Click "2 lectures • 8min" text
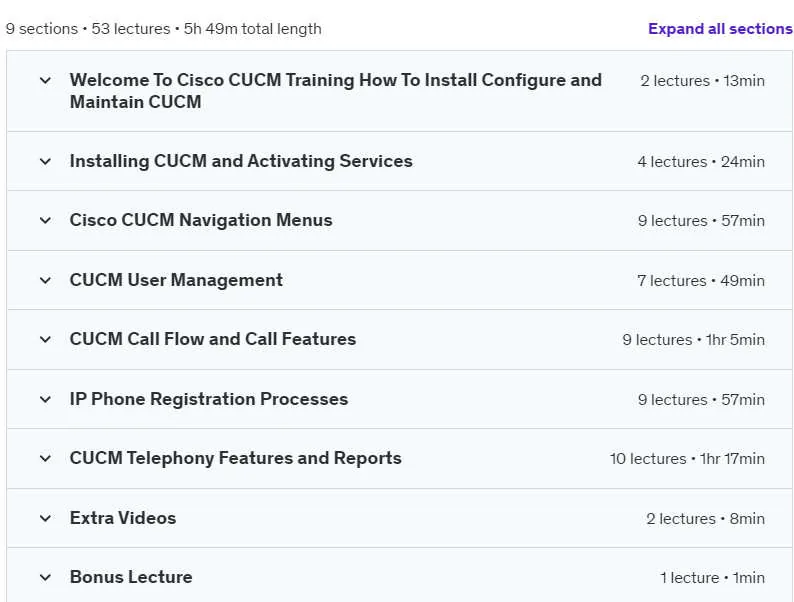The image size is (794, 602). pyautogui.click(x=705, y=518)
